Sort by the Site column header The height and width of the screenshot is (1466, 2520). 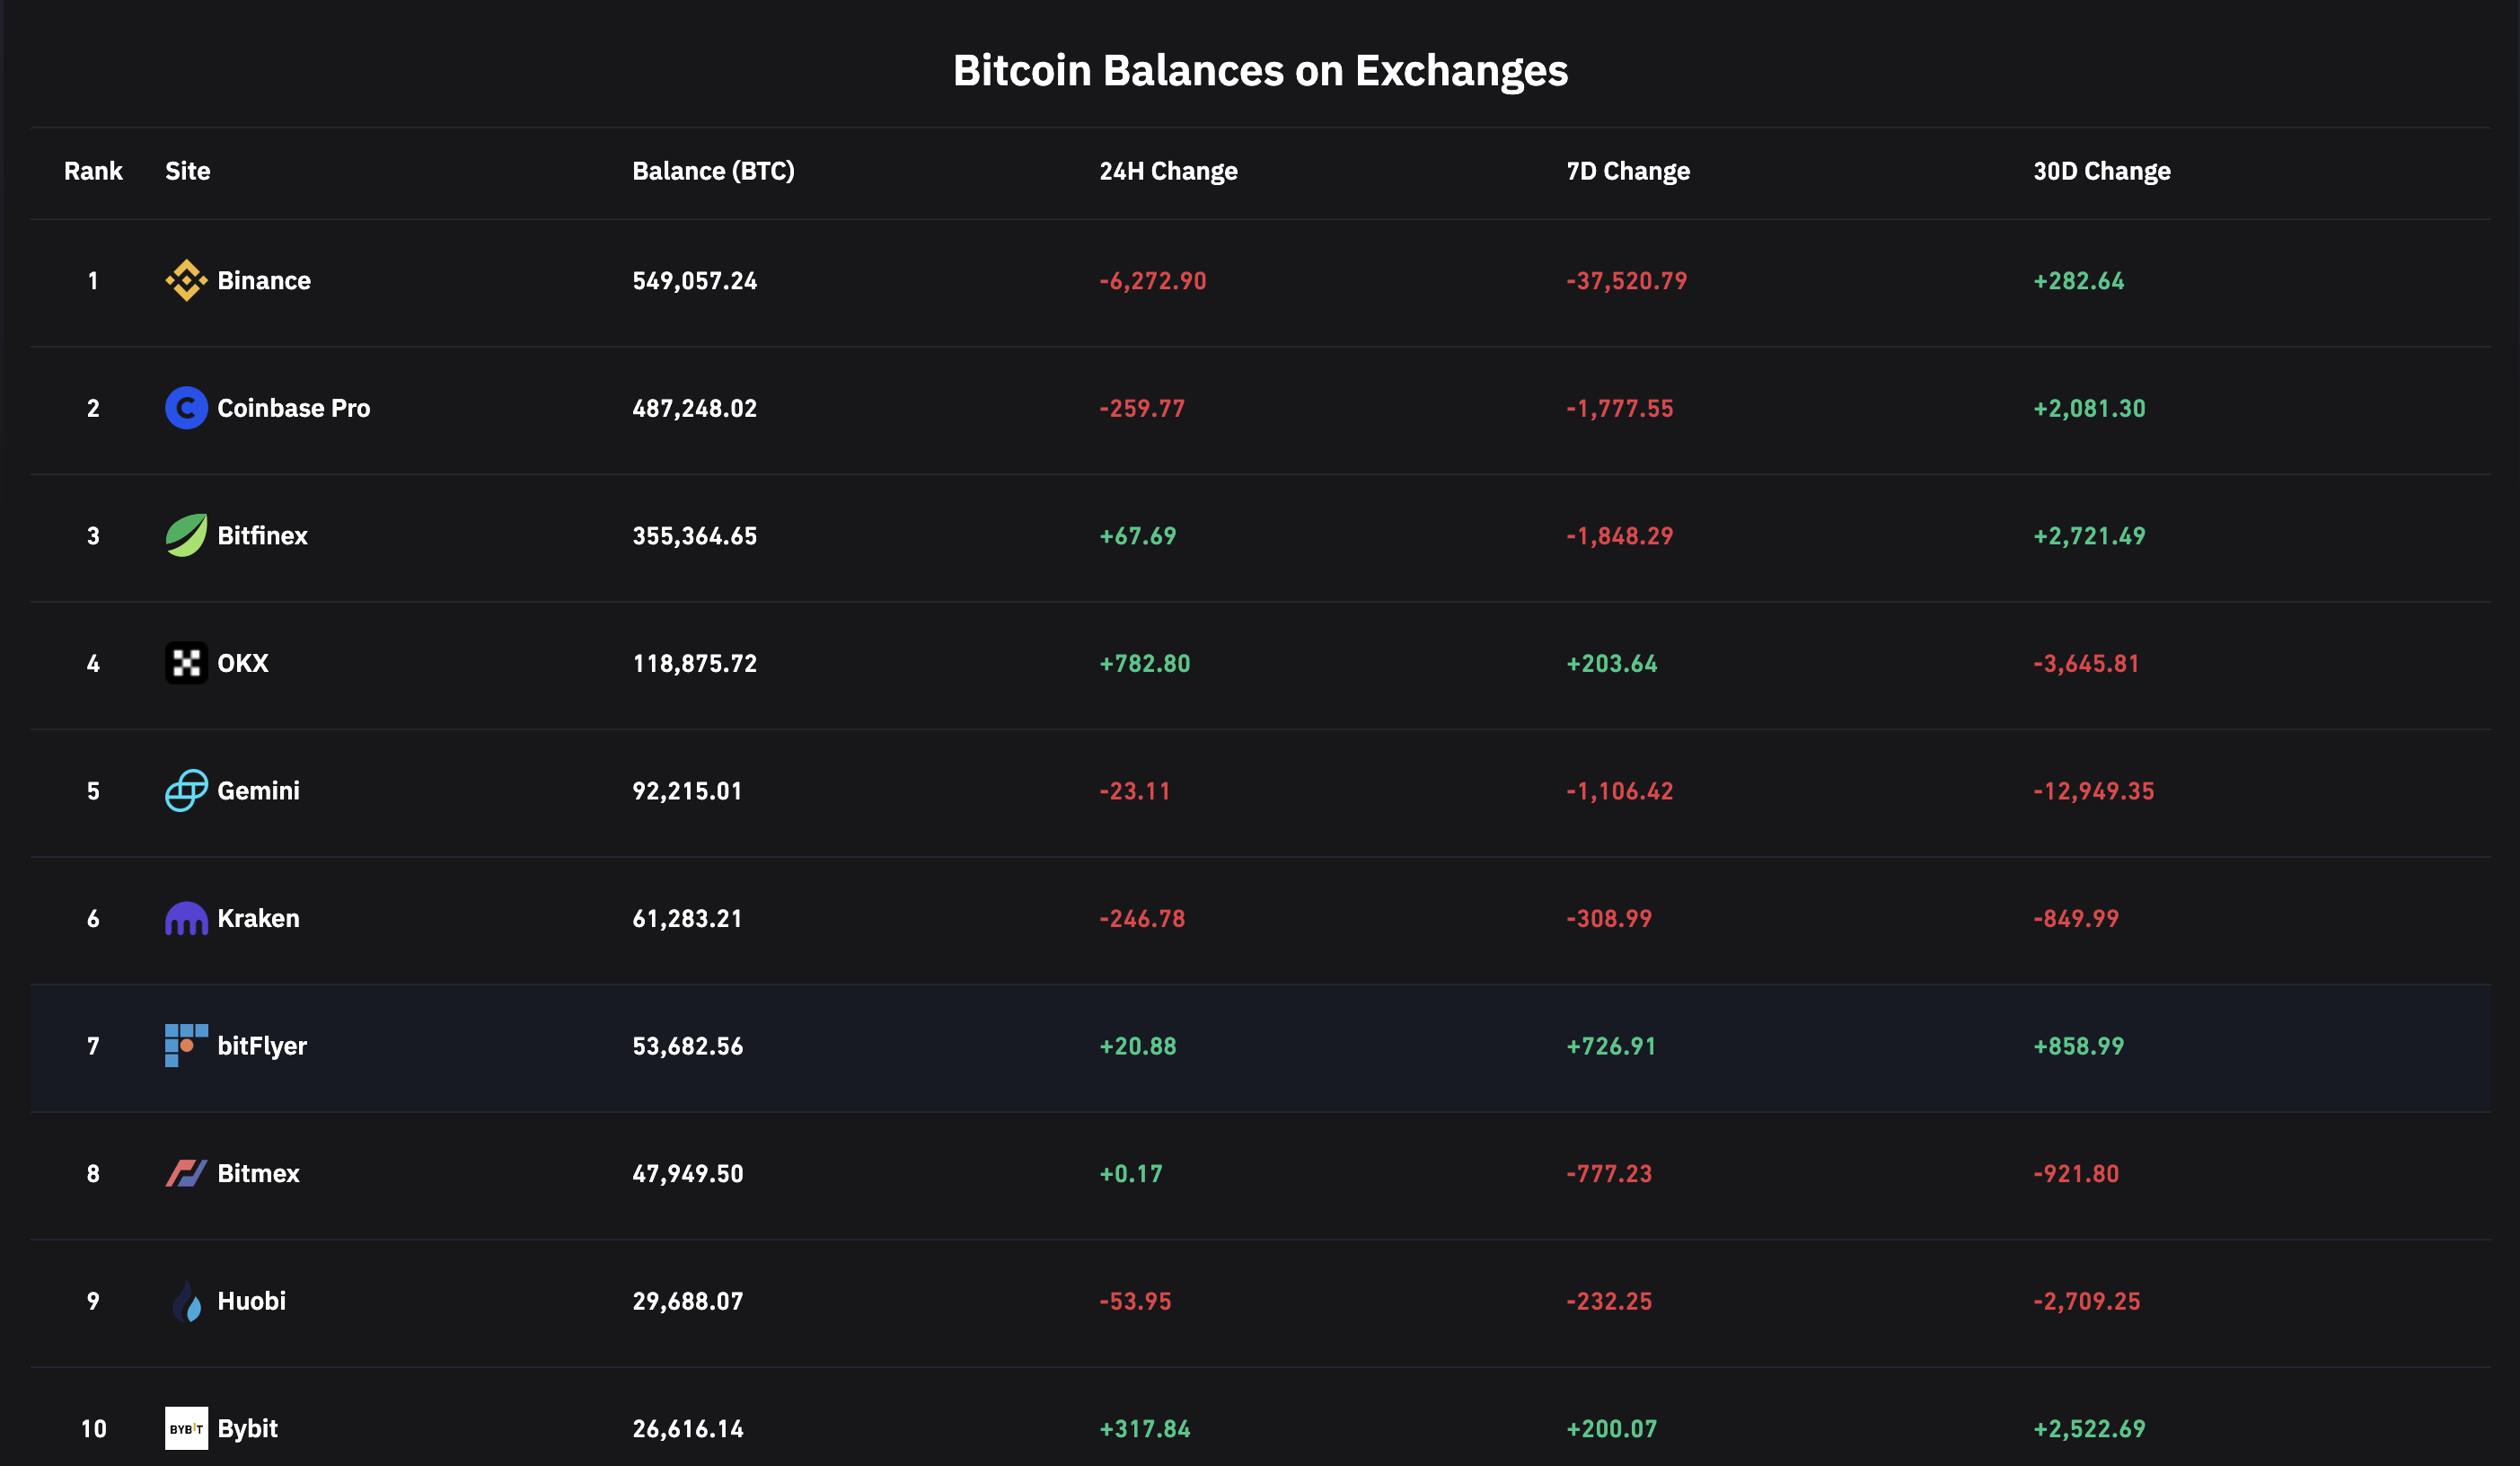click(187, 171)
